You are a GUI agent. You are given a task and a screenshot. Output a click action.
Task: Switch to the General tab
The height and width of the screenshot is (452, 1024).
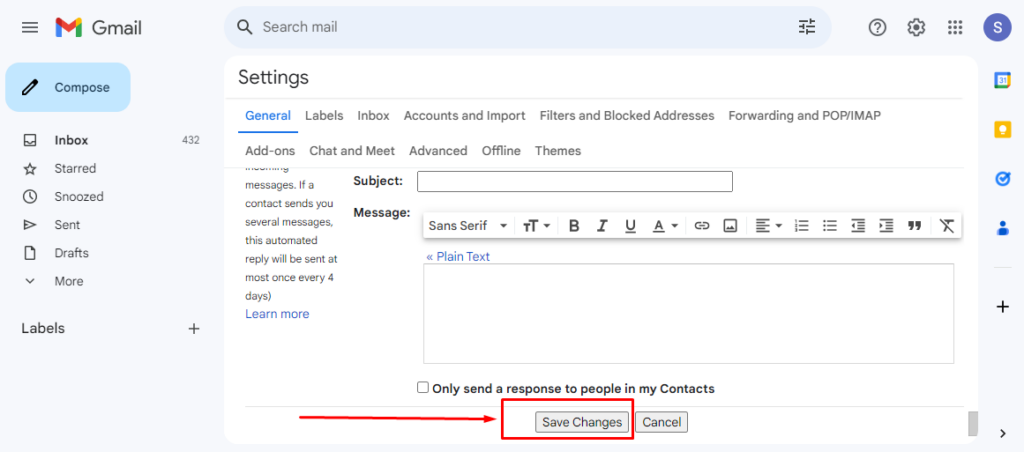point(268,116)
